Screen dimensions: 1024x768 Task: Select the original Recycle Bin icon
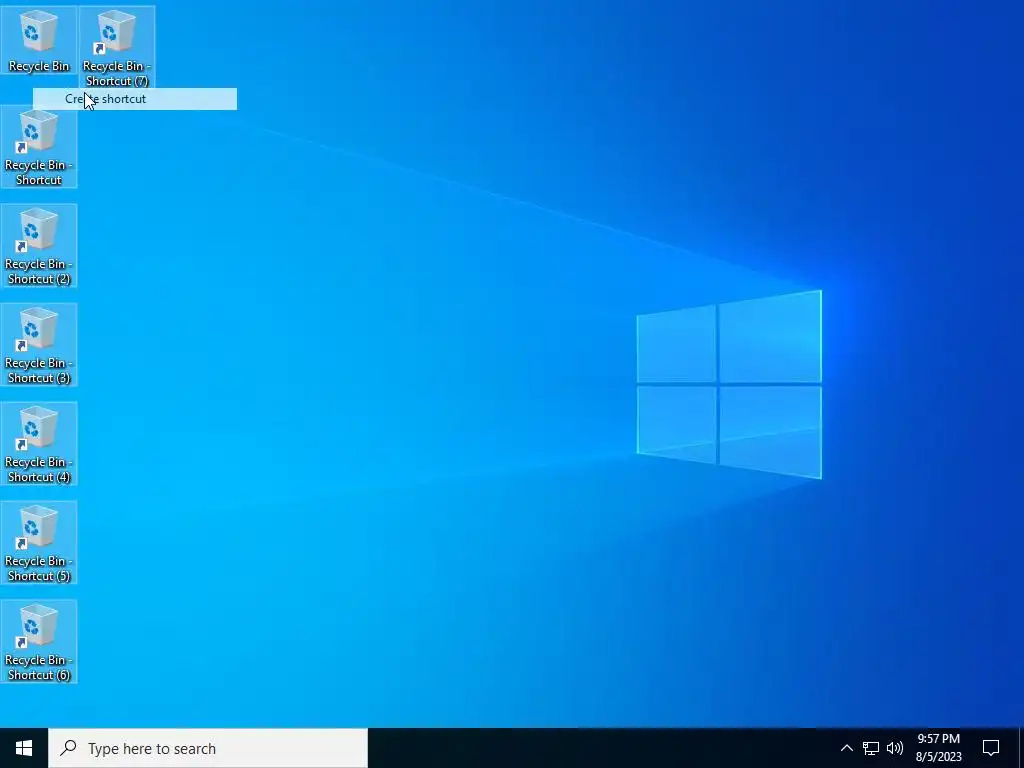click(39, 40)
